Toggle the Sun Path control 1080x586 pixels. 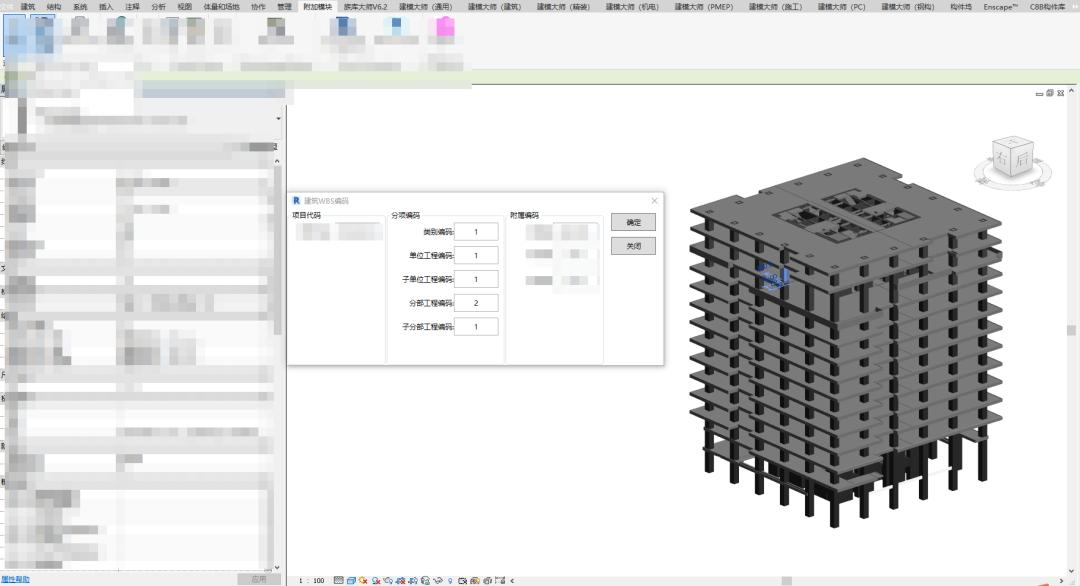tap(363, 580)
